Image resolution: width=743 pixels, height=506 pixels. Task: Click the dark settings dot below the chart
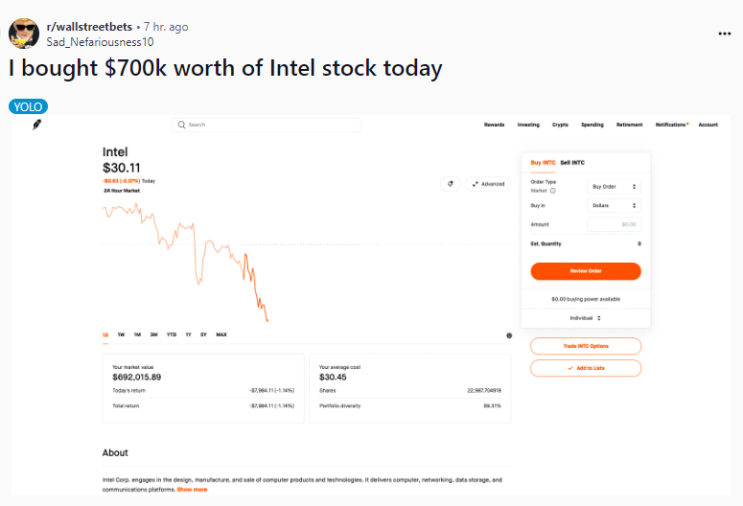coord(509,335)
